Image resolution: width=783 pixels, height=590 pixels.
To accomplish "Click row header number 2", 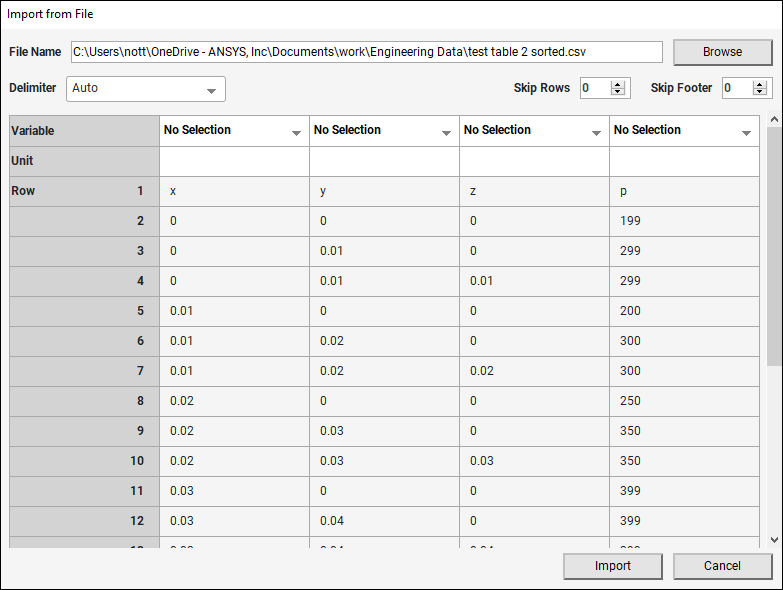I will pos(84,221).
